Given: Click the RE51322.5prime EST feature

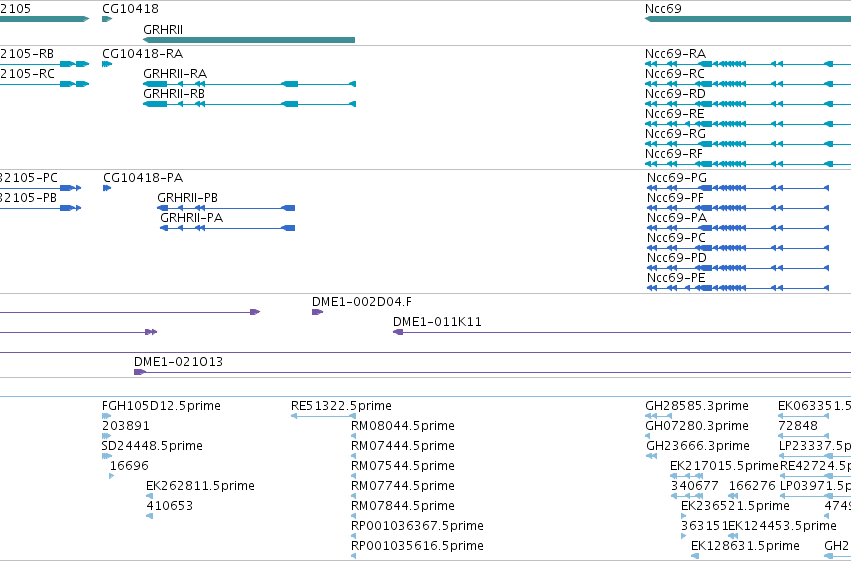Looking at the screenshot, I should click(323, 416).
